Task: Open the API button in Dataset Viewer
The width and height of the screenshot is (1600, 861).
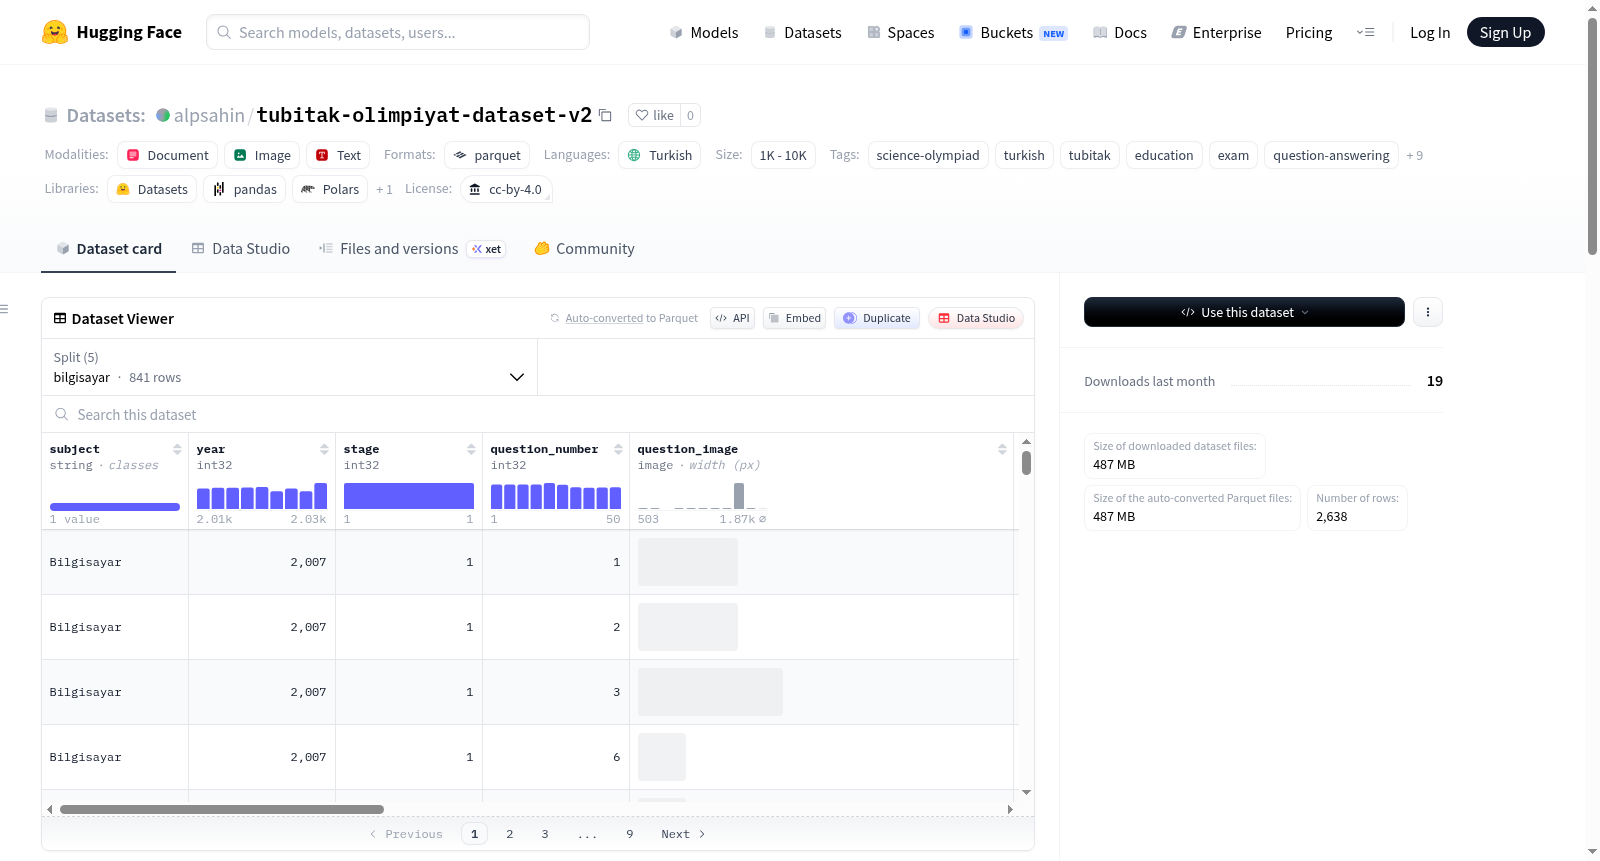Action: coord(732,318)
